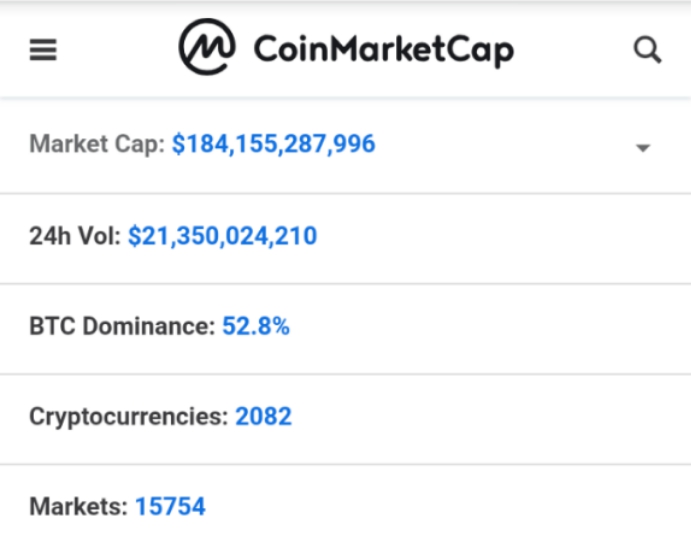Click the 15754 markets count link
This screenshot has width=691, height=549.
(x=170, y=507)
